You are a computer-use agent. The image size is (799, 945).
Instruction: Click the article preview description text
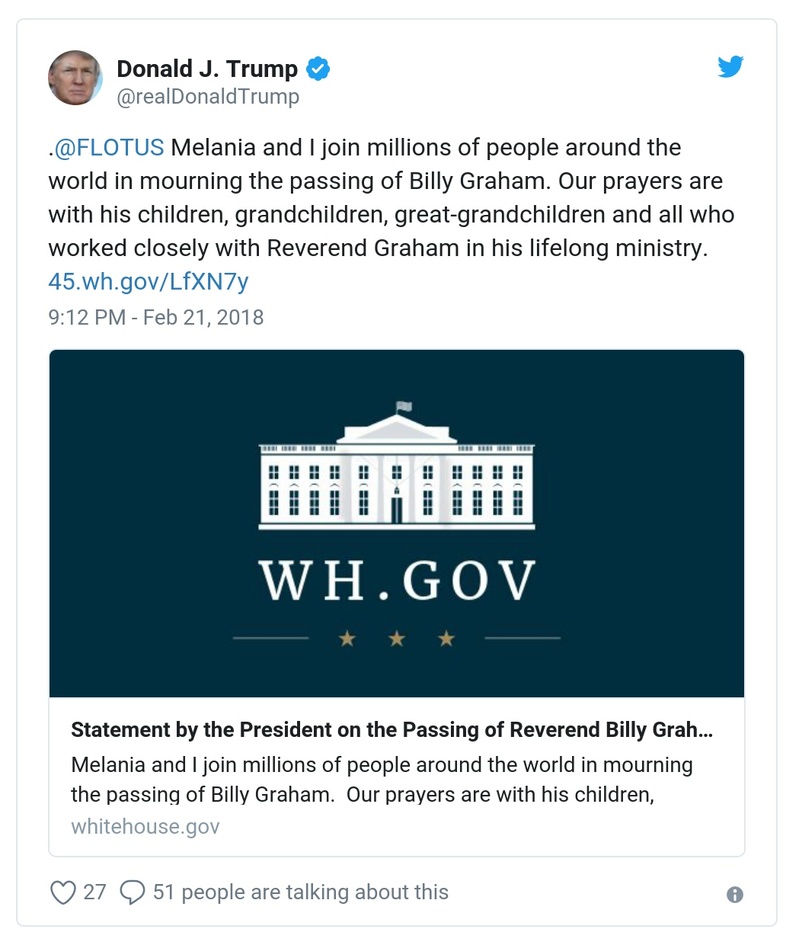[380, 777]
